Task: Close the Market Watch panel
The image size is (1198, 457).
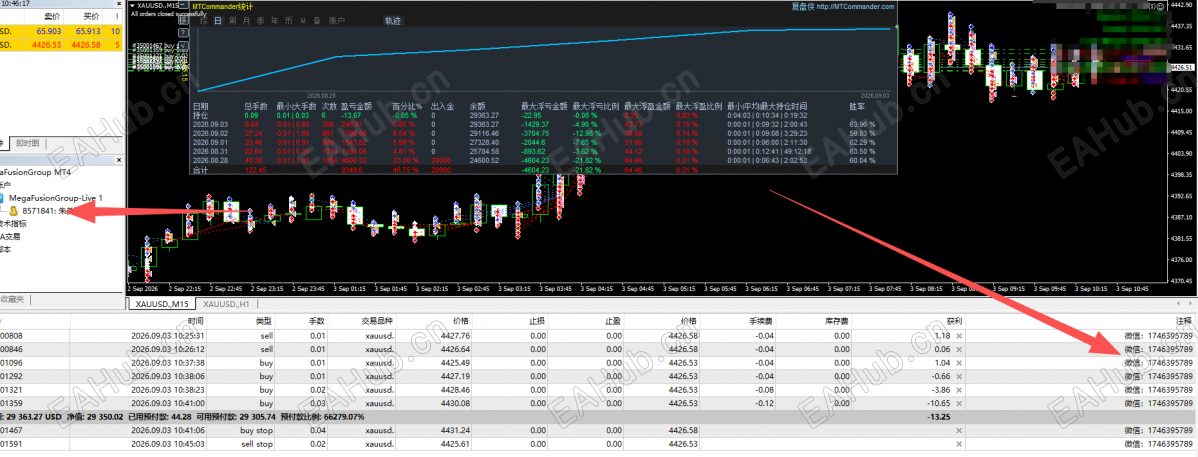Action: (118, 4)
